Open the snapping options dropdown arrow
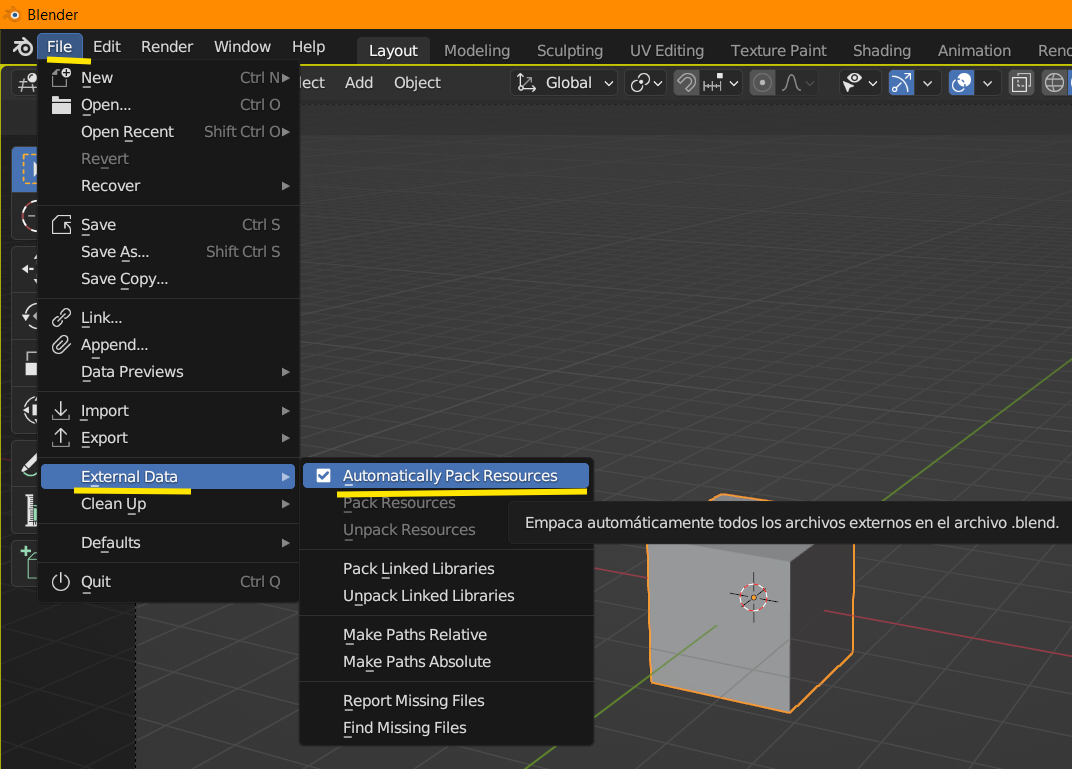The image size is (1072, 769). pos(734,83)
